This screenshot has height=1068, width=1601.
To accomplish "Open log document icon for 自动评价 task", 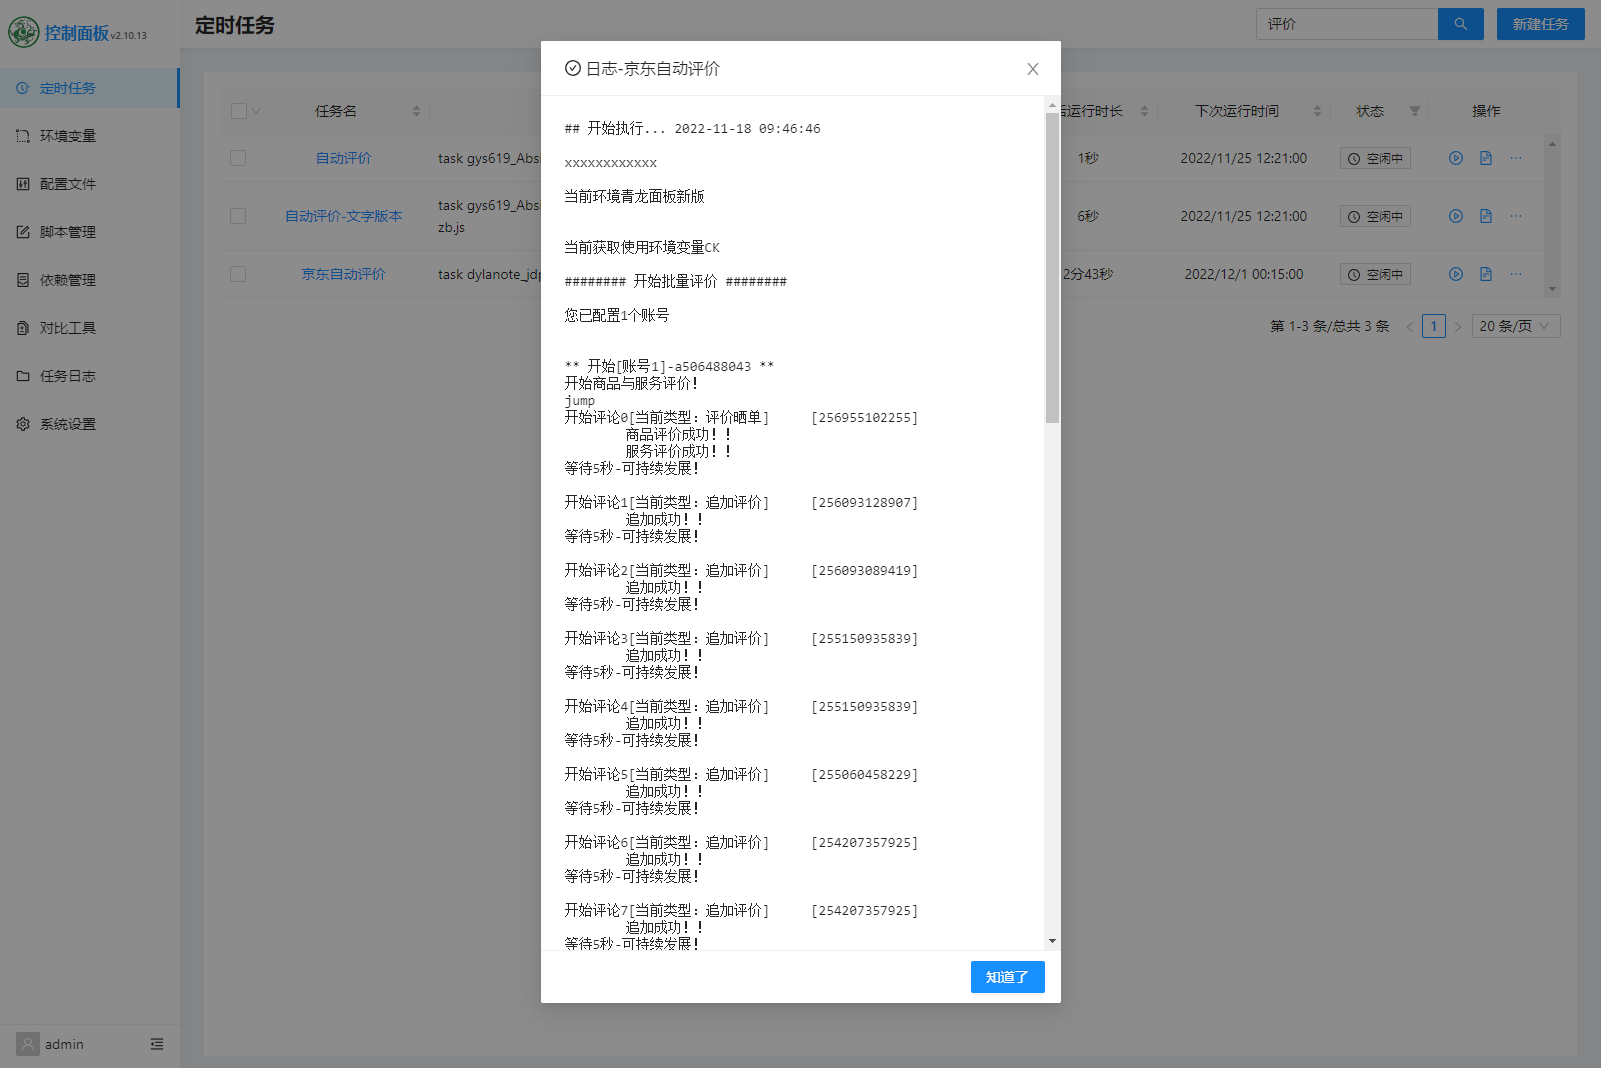I will (1486, 158).
